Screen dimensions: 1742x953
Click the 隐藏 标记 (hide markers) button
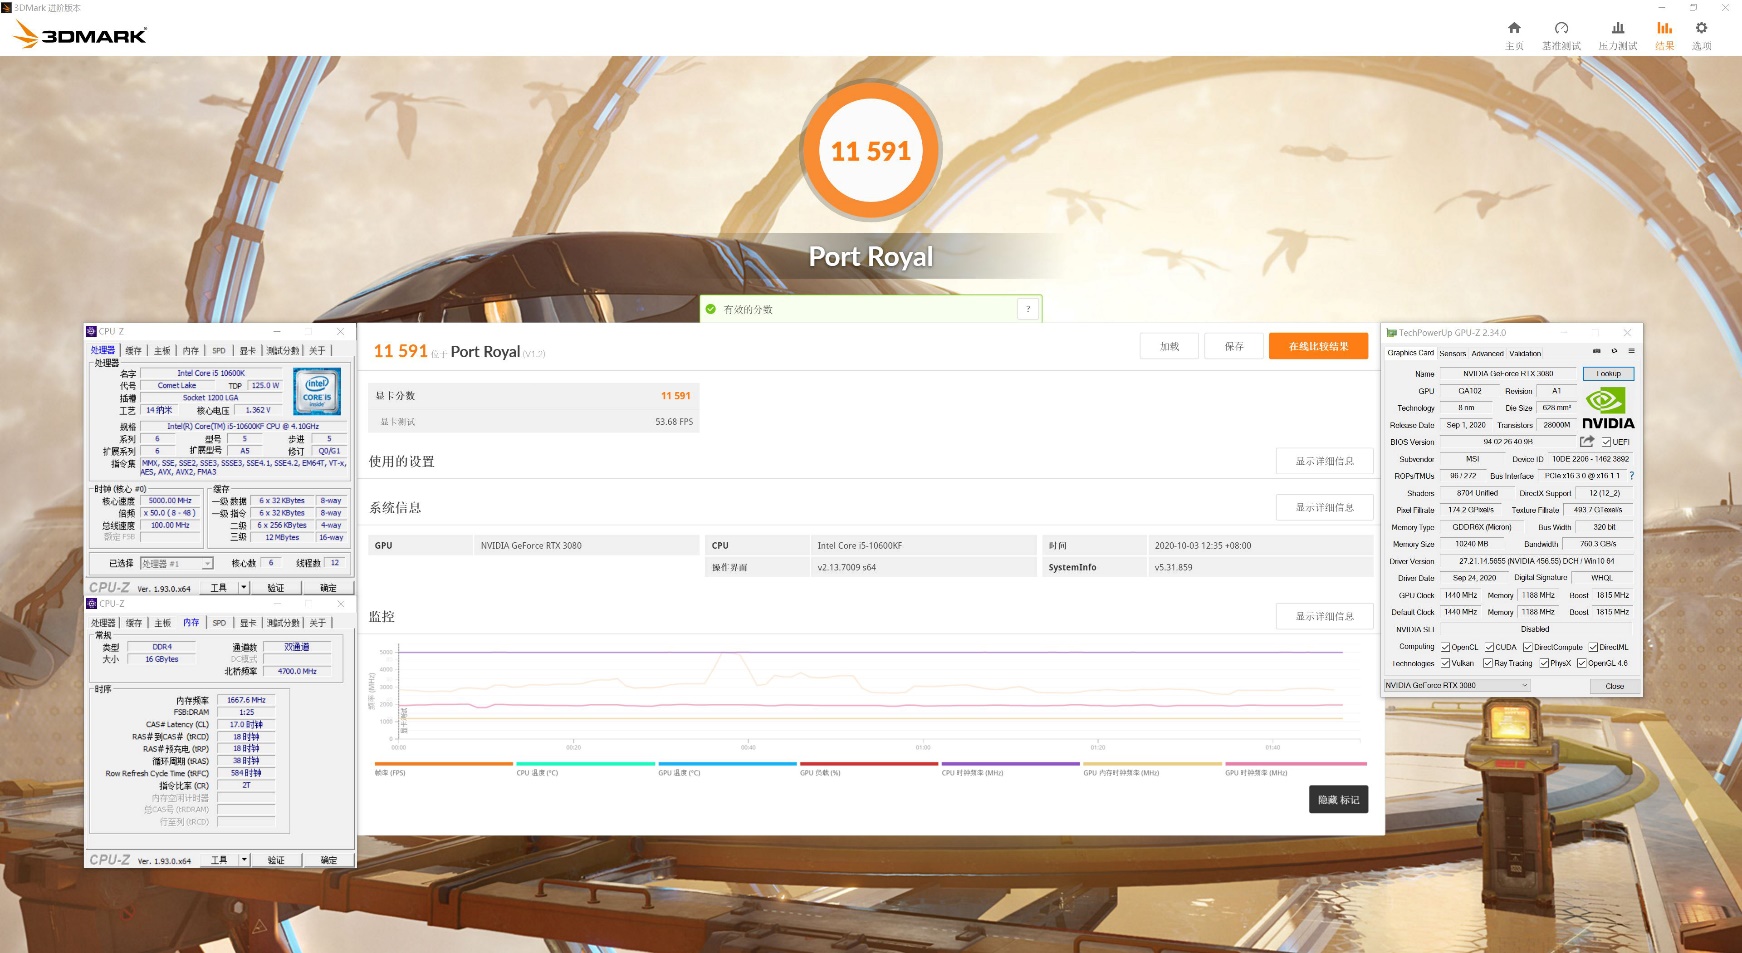click(x=1338, y=799)
